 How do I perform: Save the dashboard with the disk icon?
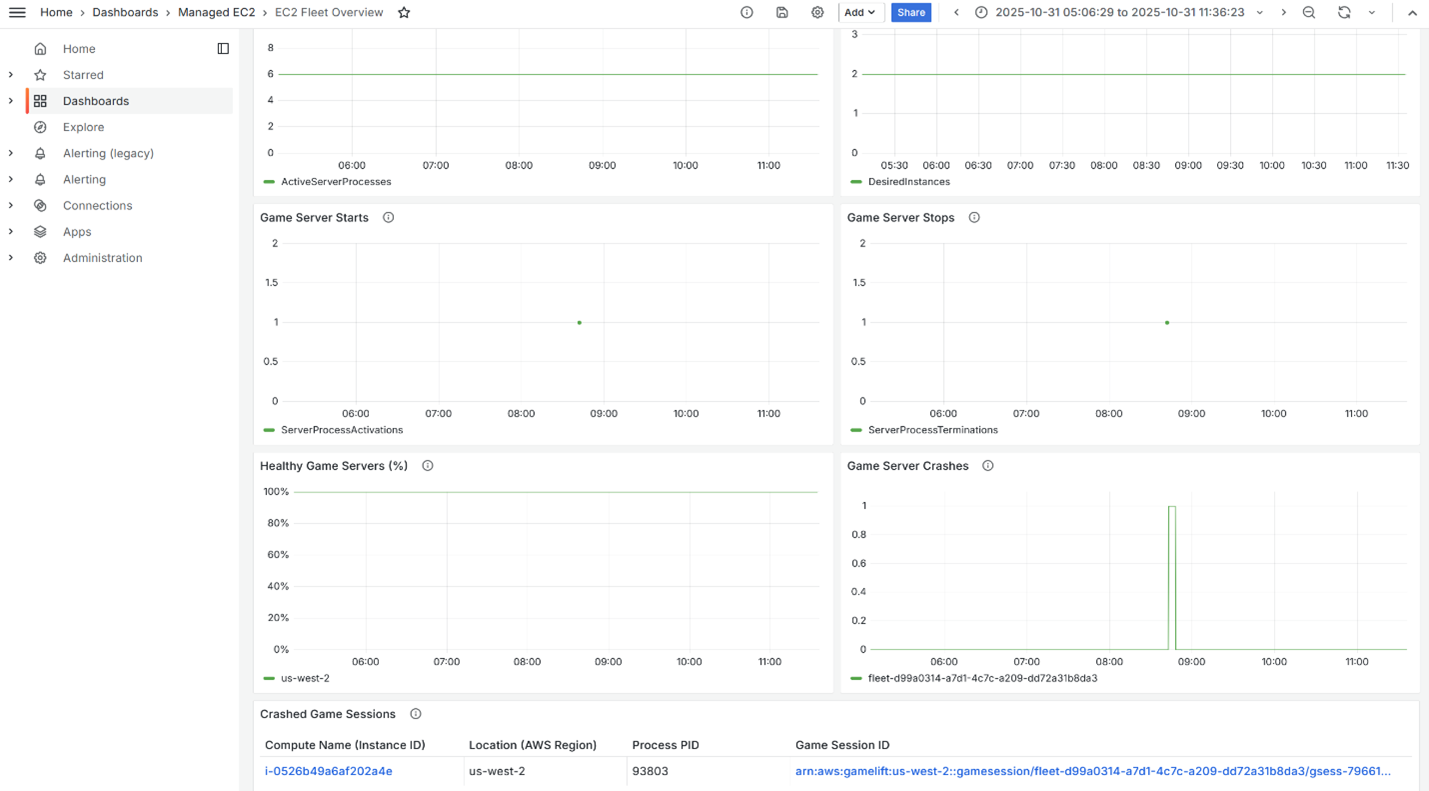(x=782, y=13)
